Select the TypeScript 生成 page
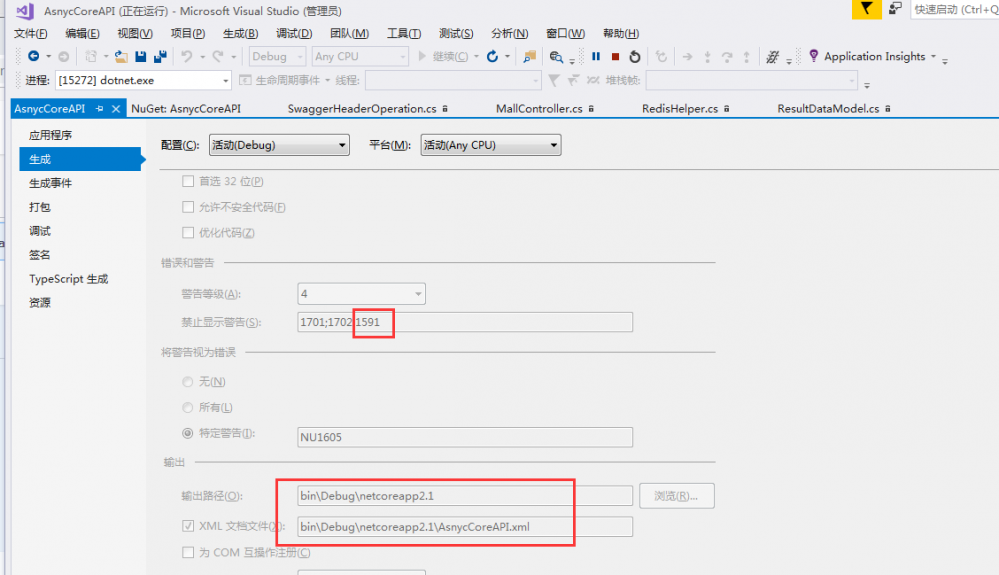The width and height of the screenshot is (999, 575). [x=68, y=279]
